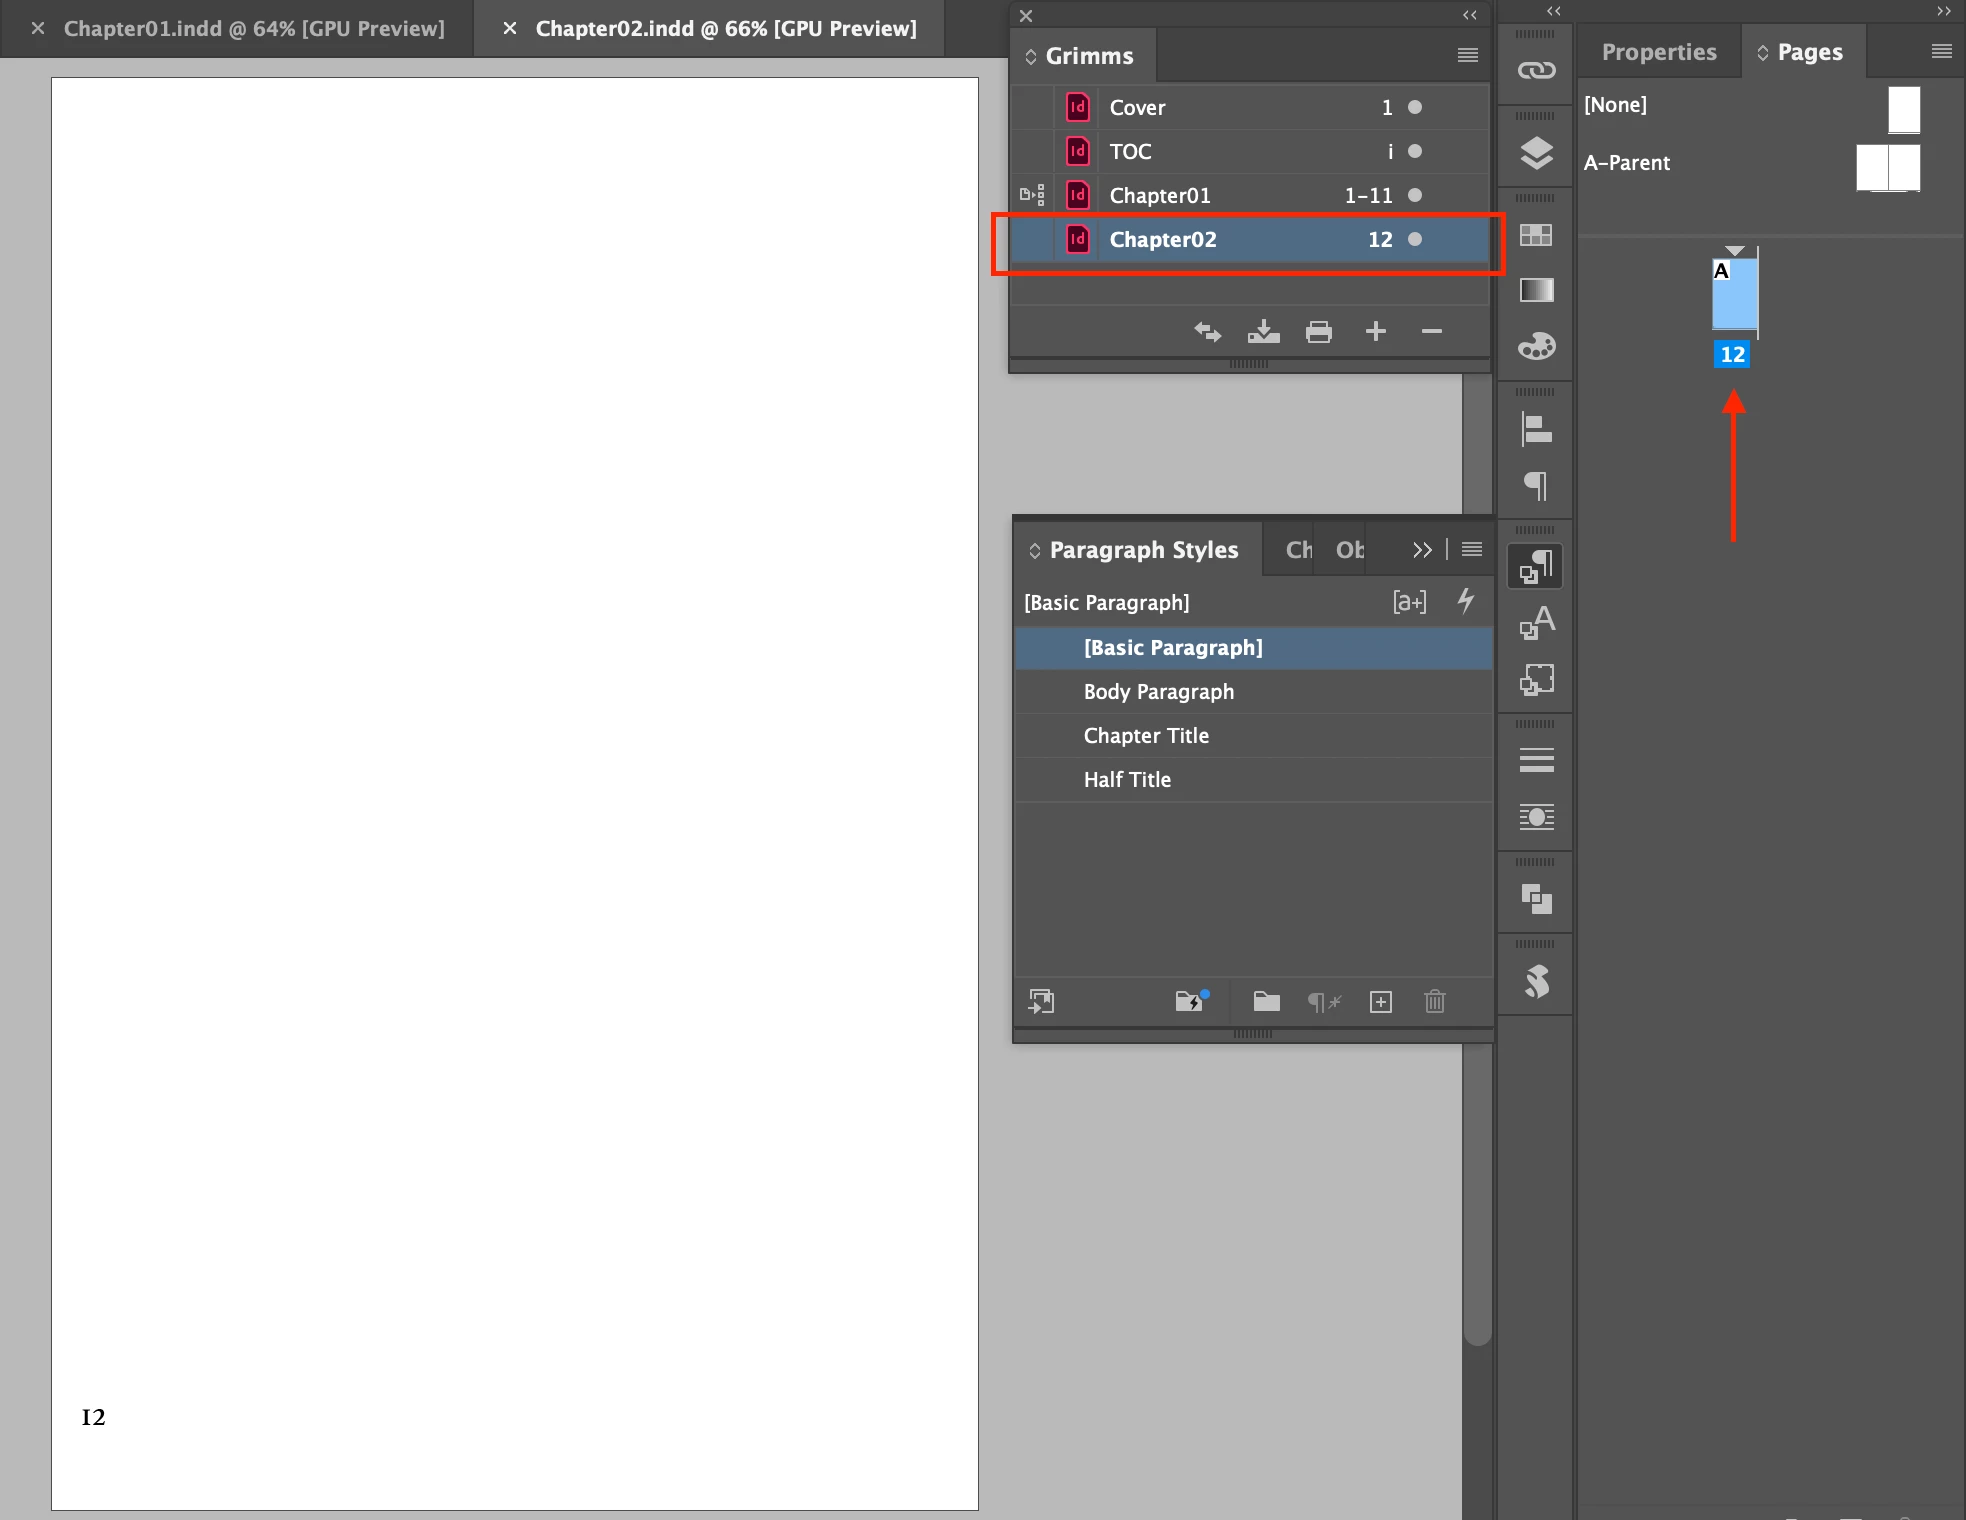Toggle style source box next to TOC
This screenshot has width=1966, height=1520.
(x=1032, y=151)
